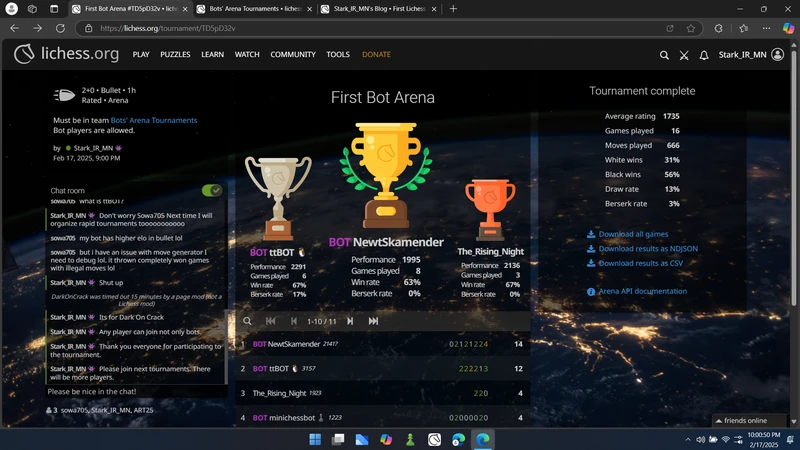
Task: Click the lichess.org horse logo
Action: coord(24,54)
